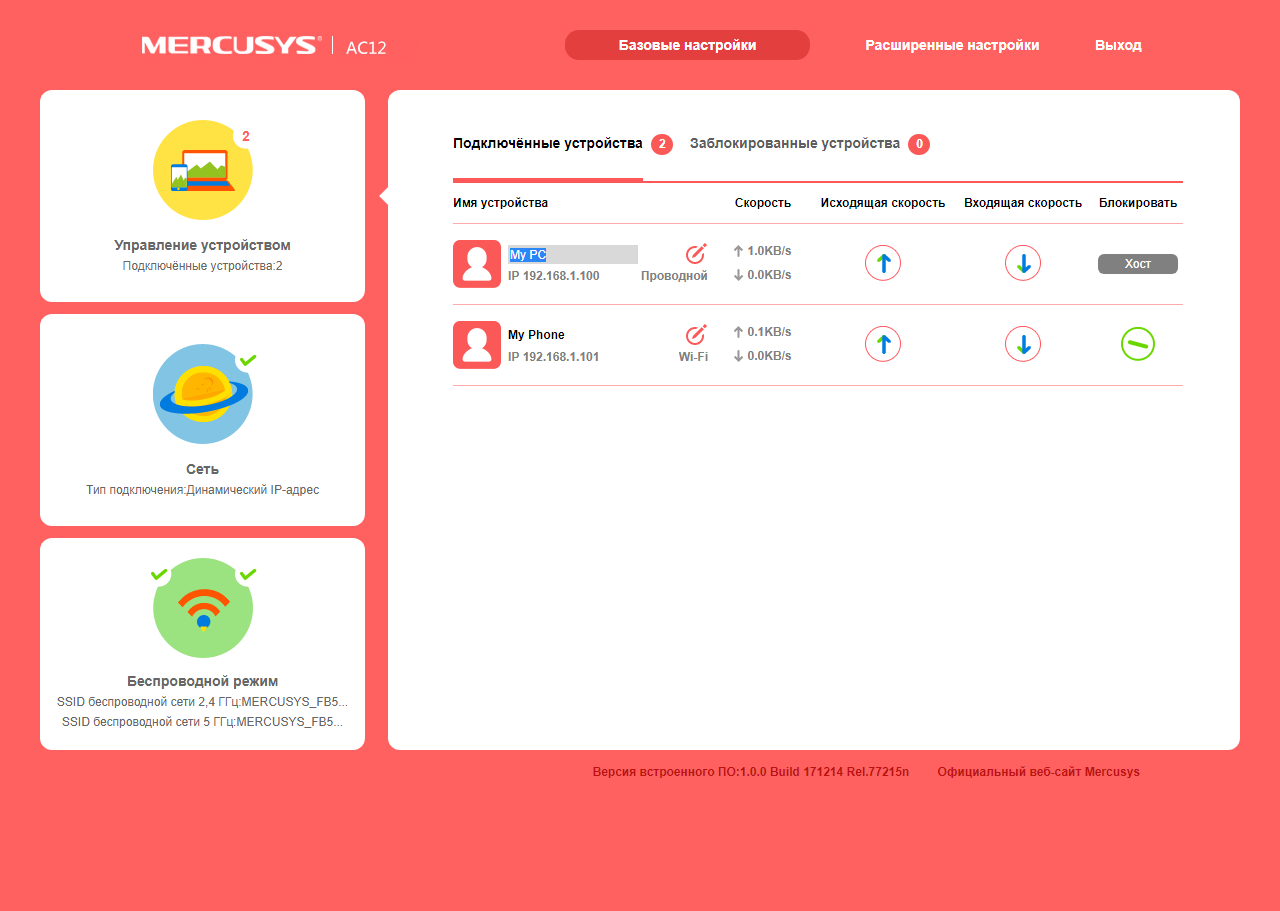
Task: Open Официальный веб-сайт Mercusys link
Action: pyautogui.click(x=1038, y=772)
